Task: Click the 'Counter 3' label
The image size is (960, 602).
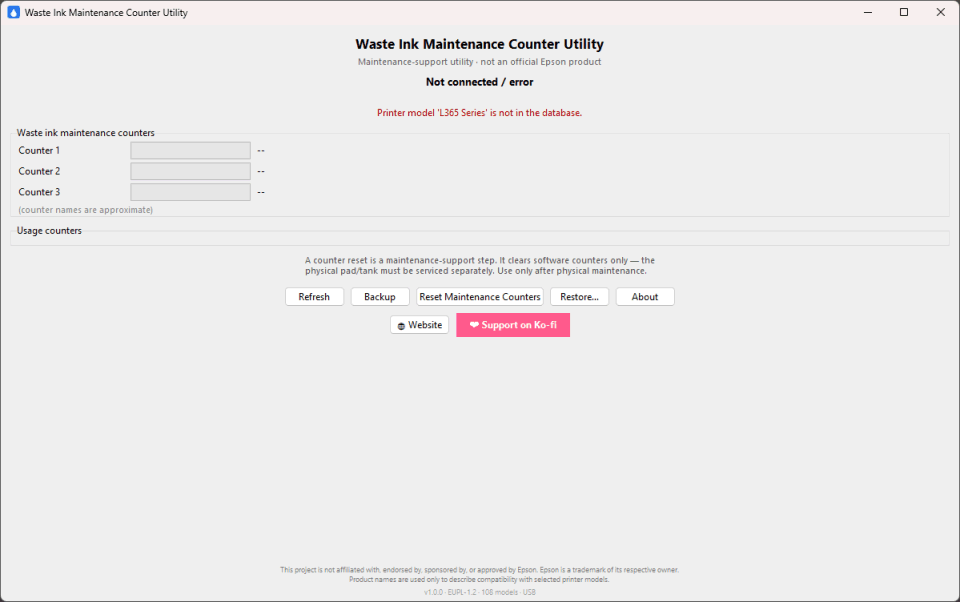Action: pos(39,192)
